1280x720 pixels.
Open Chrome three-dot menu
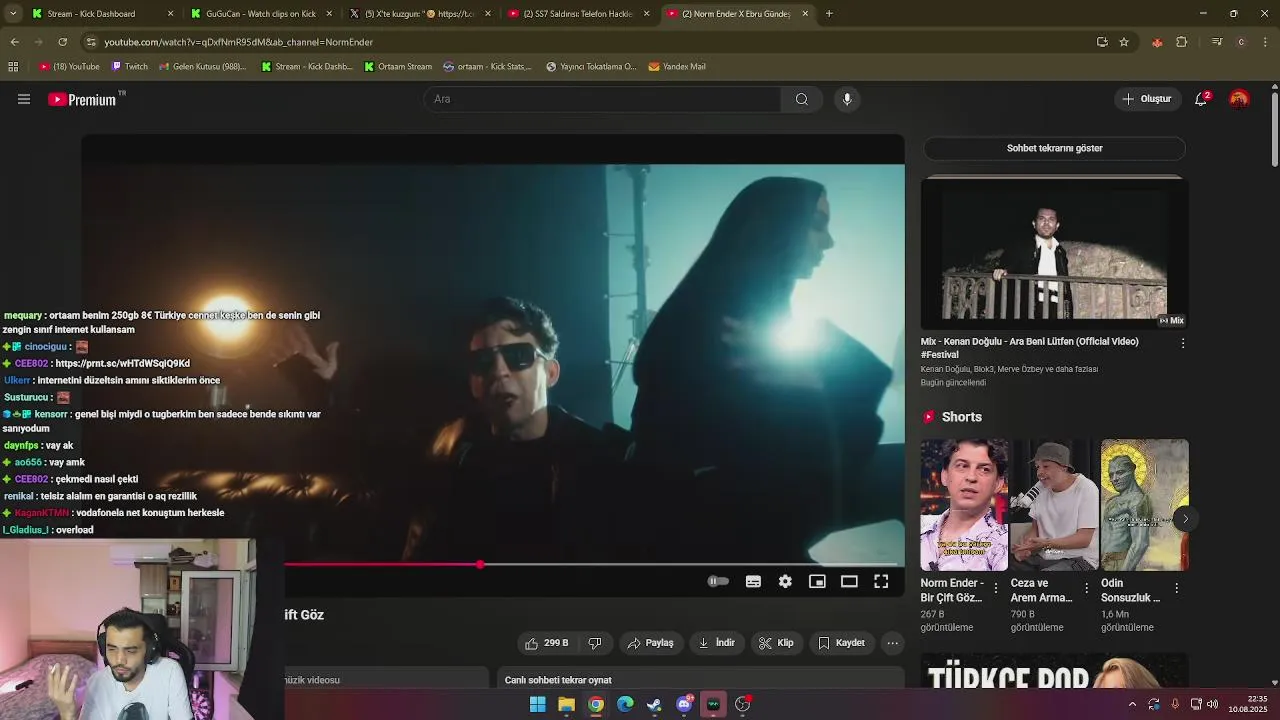coord(1266,42)
